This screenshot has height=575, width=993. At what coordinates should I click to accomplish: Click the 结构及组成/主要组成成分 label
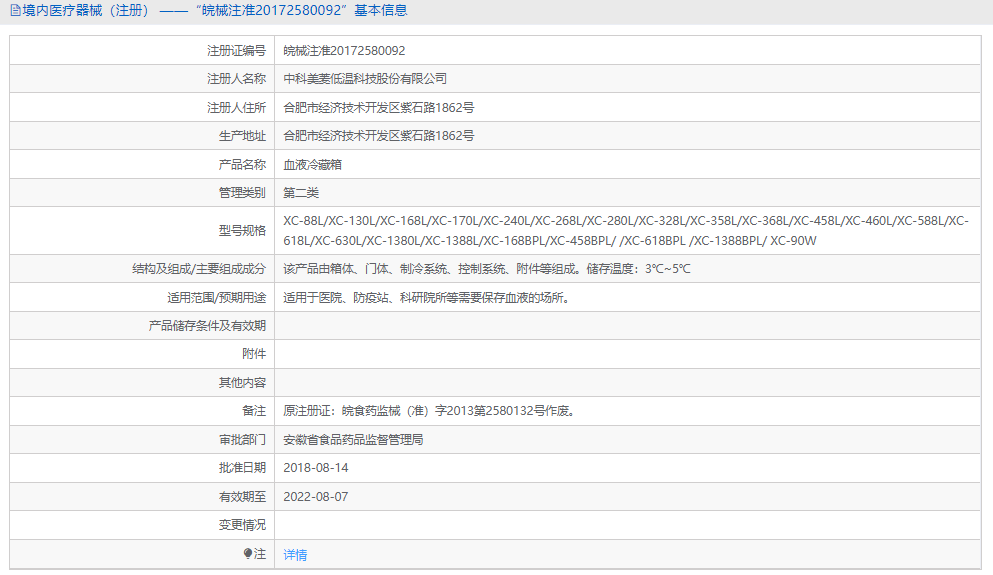(x=199, y=269)
